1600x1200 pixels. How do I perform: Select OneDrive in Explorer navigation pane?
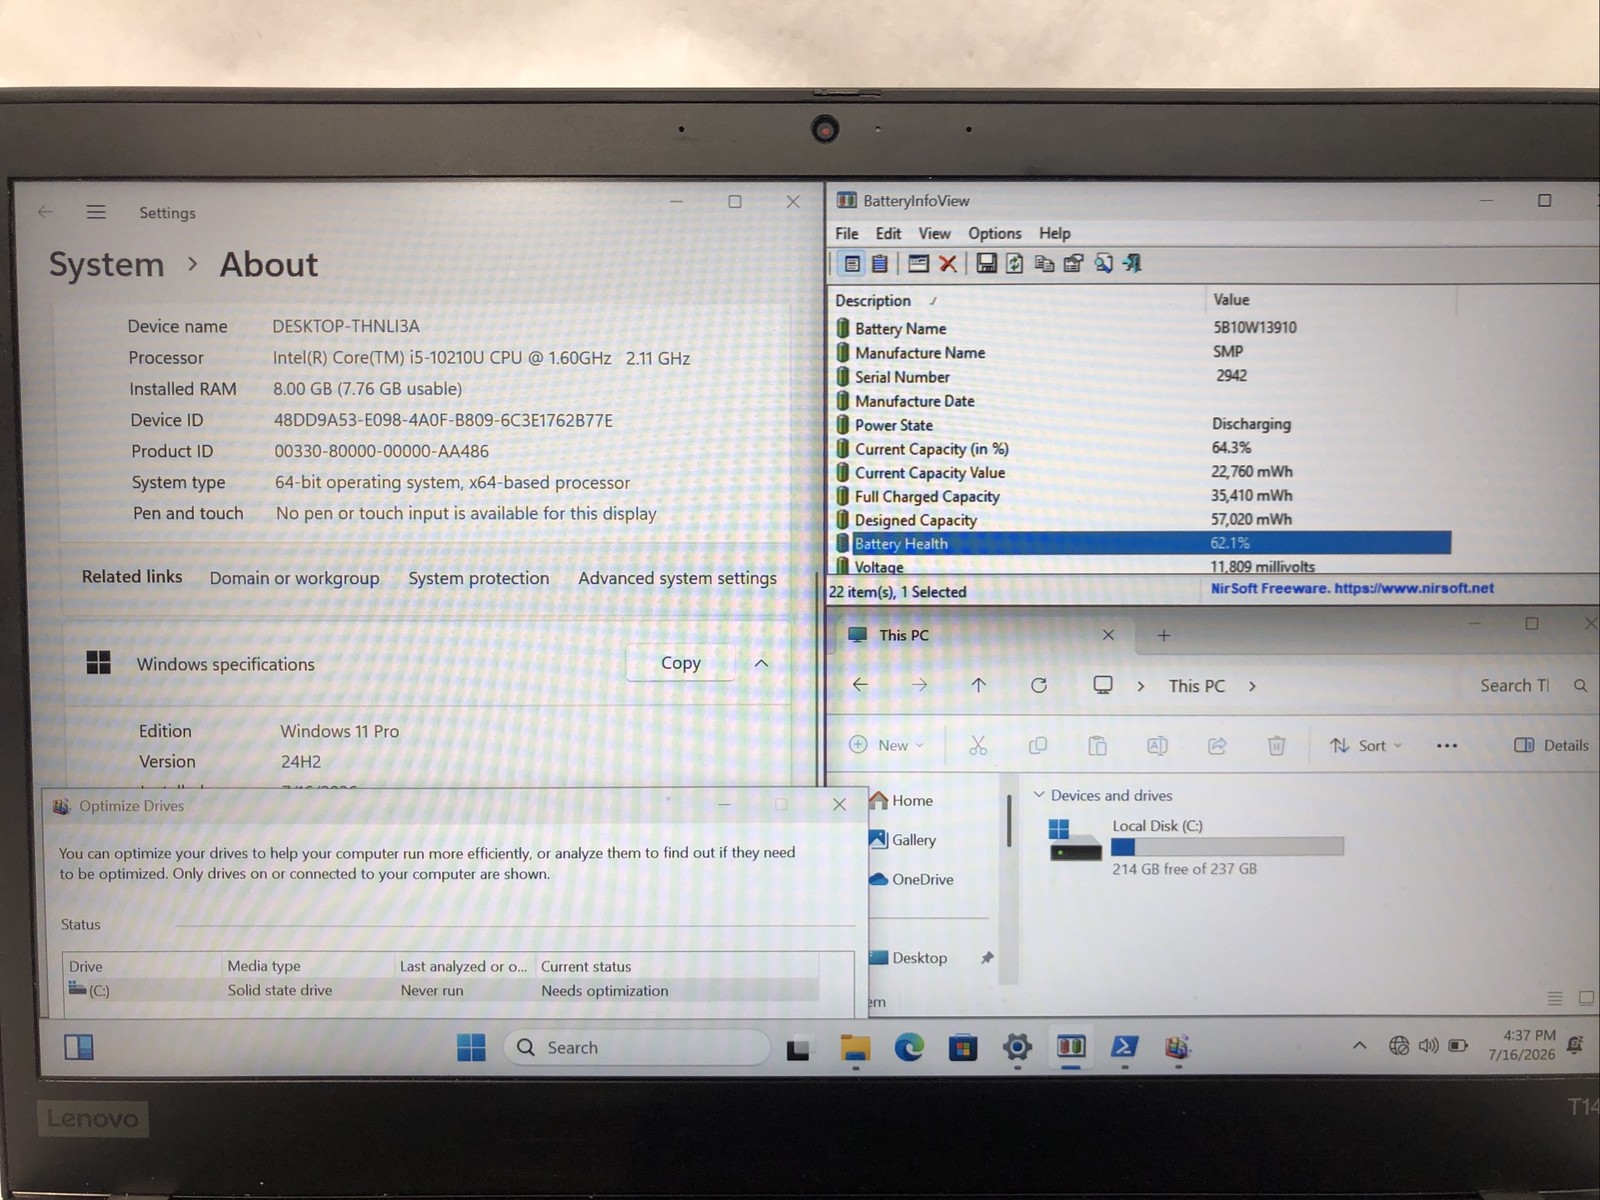click(x=911, y=880)
